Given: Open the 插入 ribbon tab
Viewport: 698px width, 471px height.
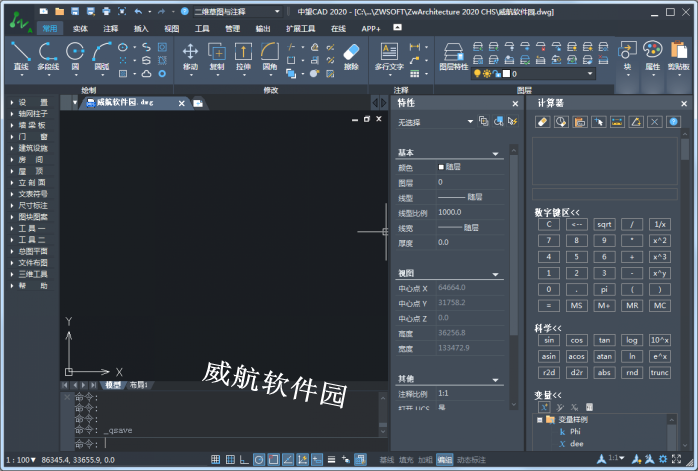Looking at the screenshot, I should tap(141, 28).
